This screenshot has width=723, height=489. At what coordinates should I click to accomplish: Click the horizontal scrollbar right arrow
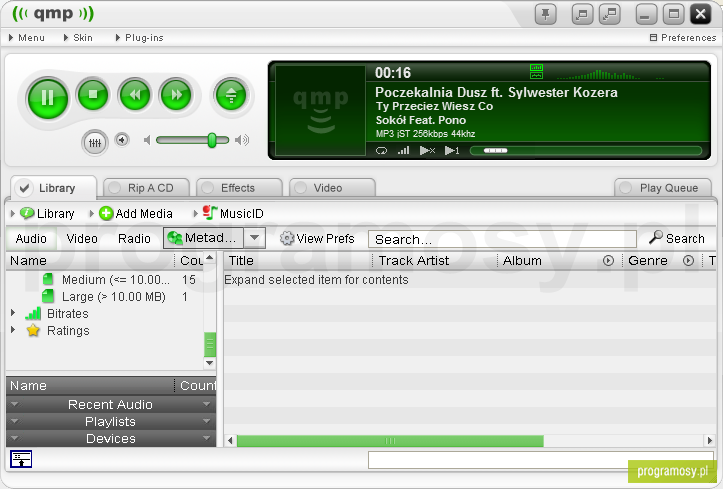pos(710,441)
